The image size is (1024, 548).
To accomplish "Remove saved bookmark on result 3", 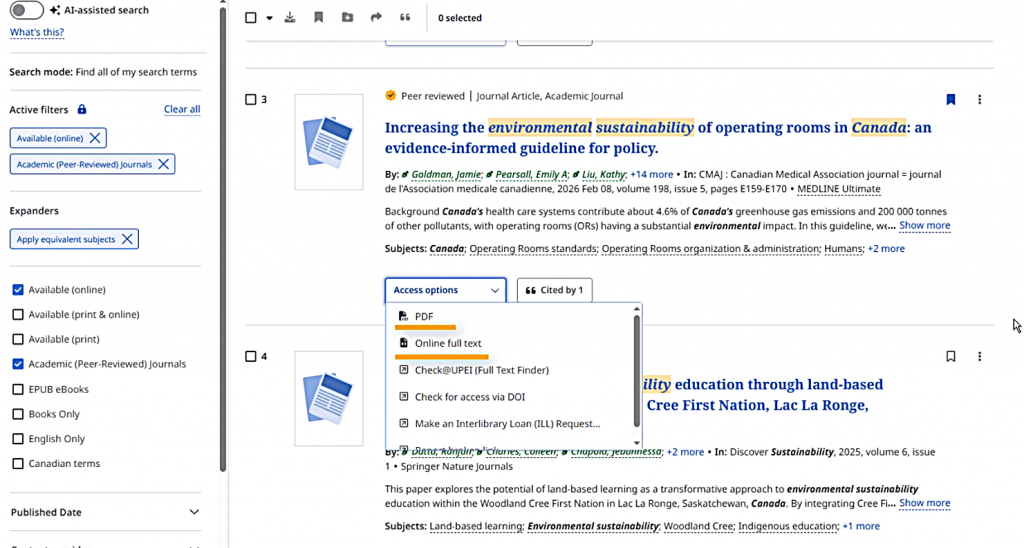I will tap(951, 99).
